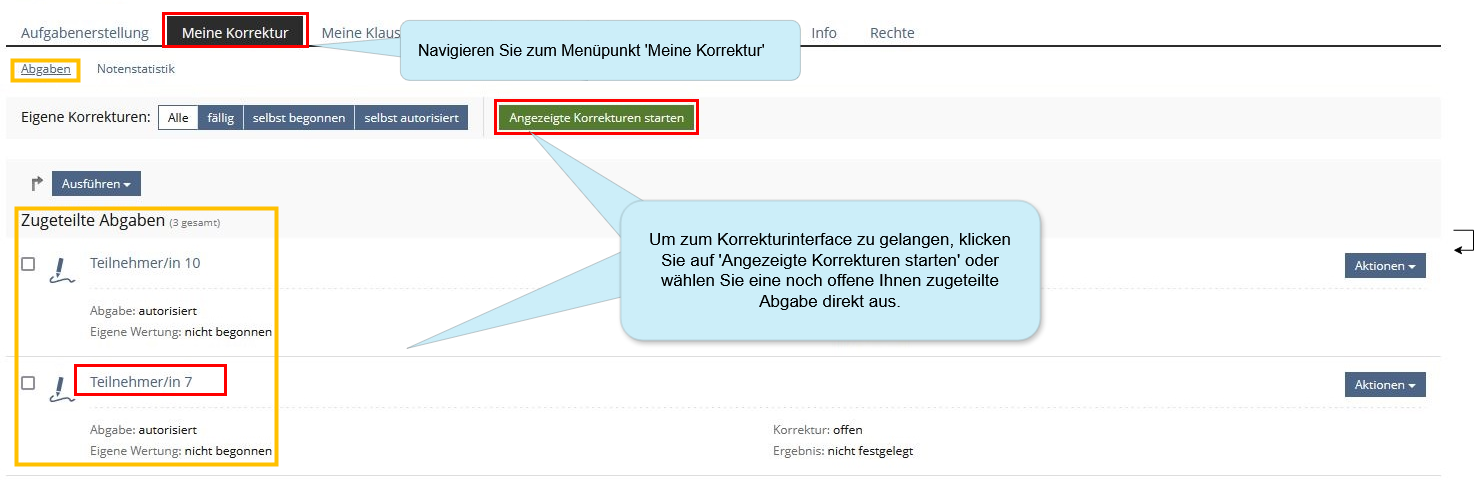Open the Rechte tab
The image size is (1482, 480).
click(892, 33)
